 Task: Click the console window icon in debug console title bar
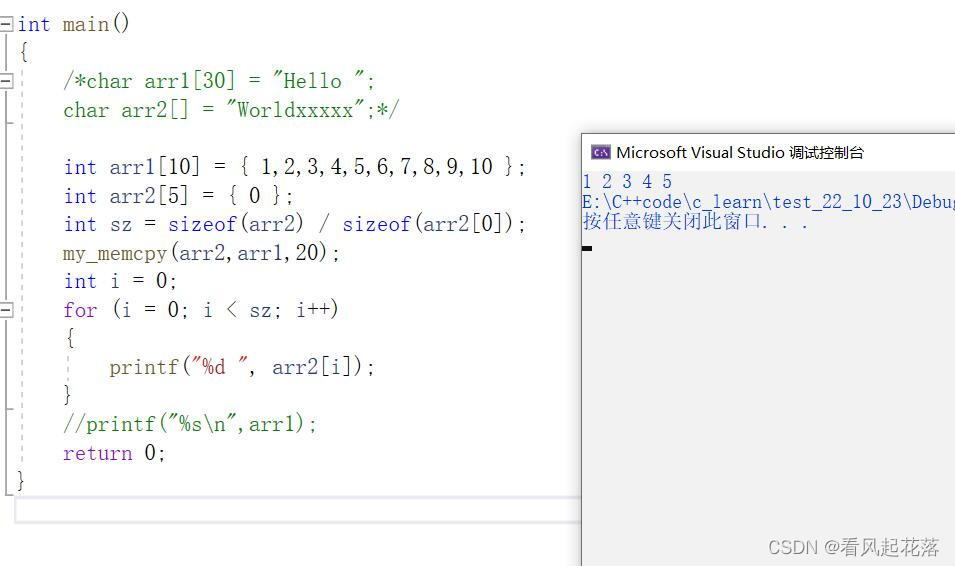point(601,152)
